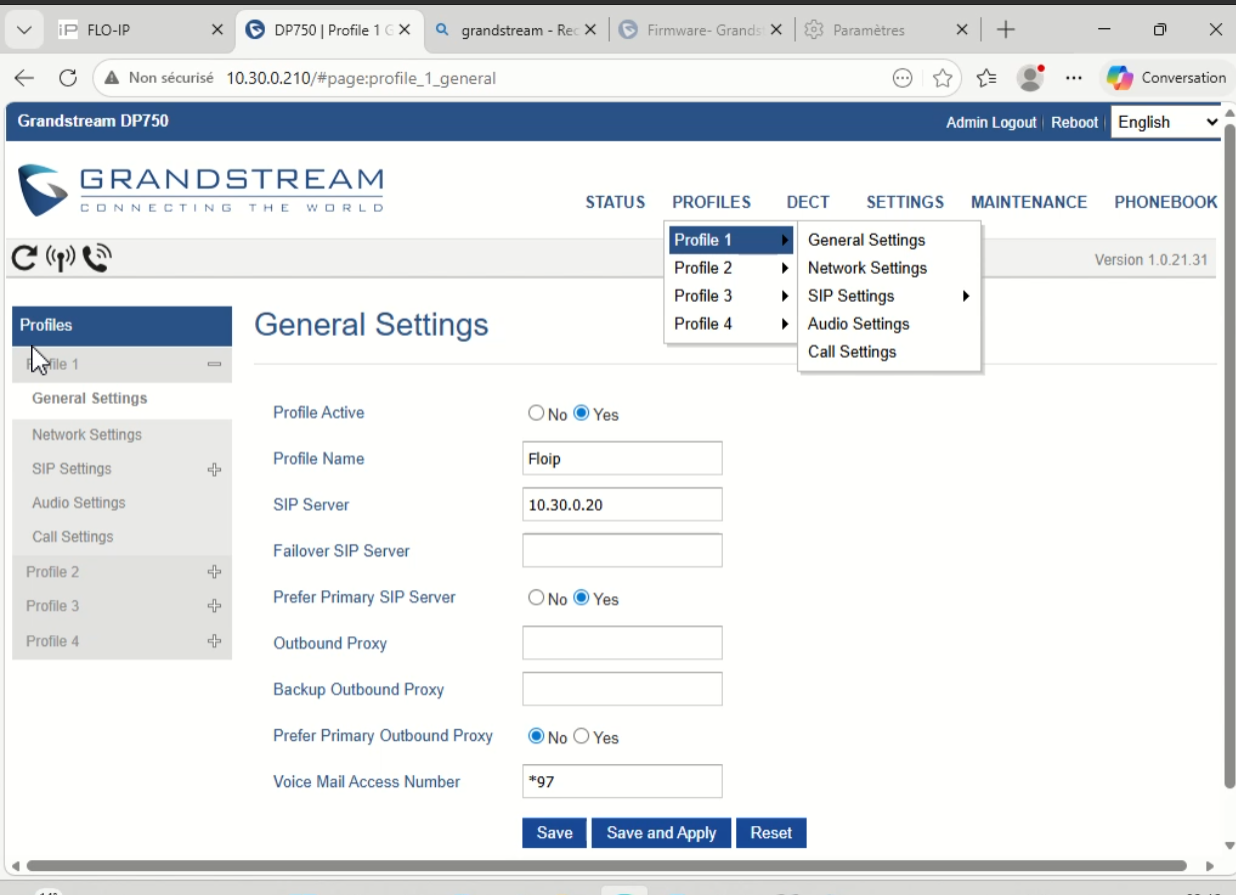1236x895 pixels.
Task: Click the DECT antenna signal icon
Action: (x=60, y=259)
